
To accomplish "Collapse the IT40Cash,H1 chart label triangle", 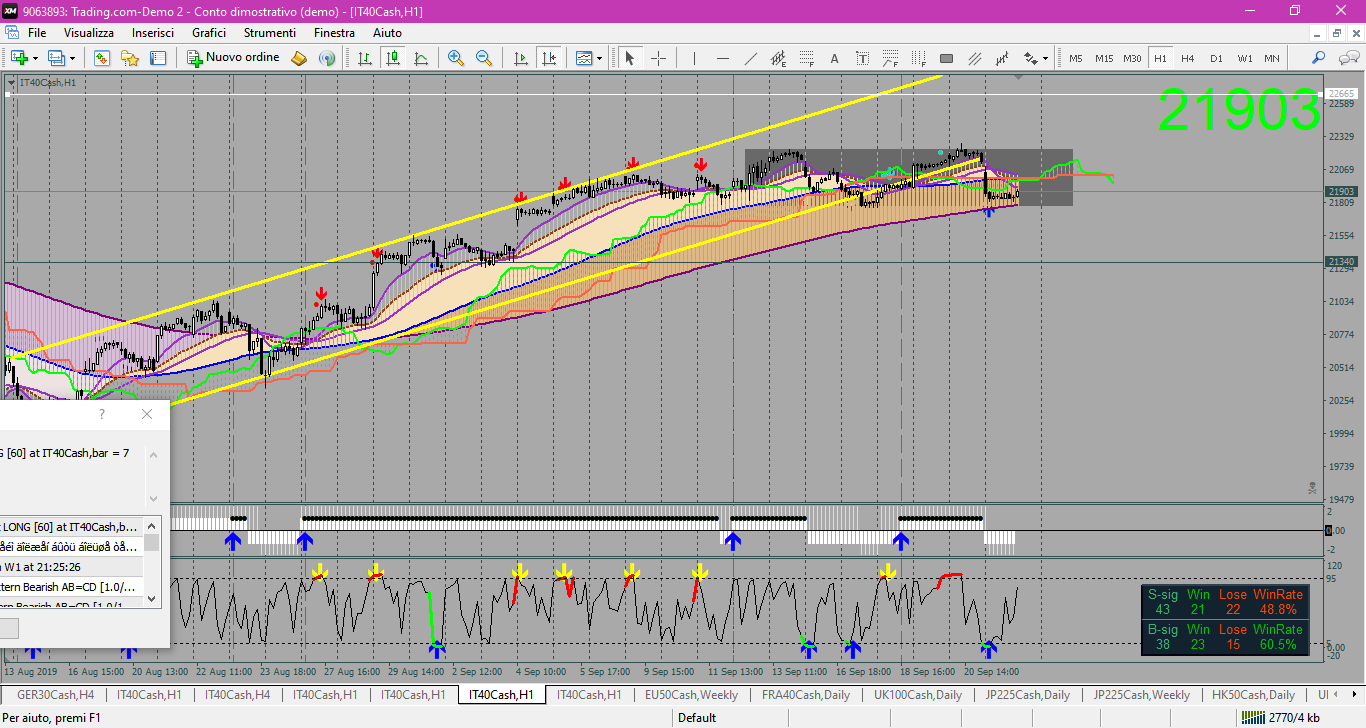I will [x=12, y=82].
